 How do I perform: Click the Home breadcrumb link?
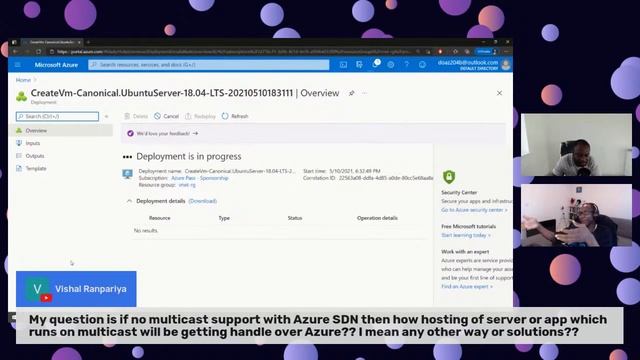click(x=23, y=80)
